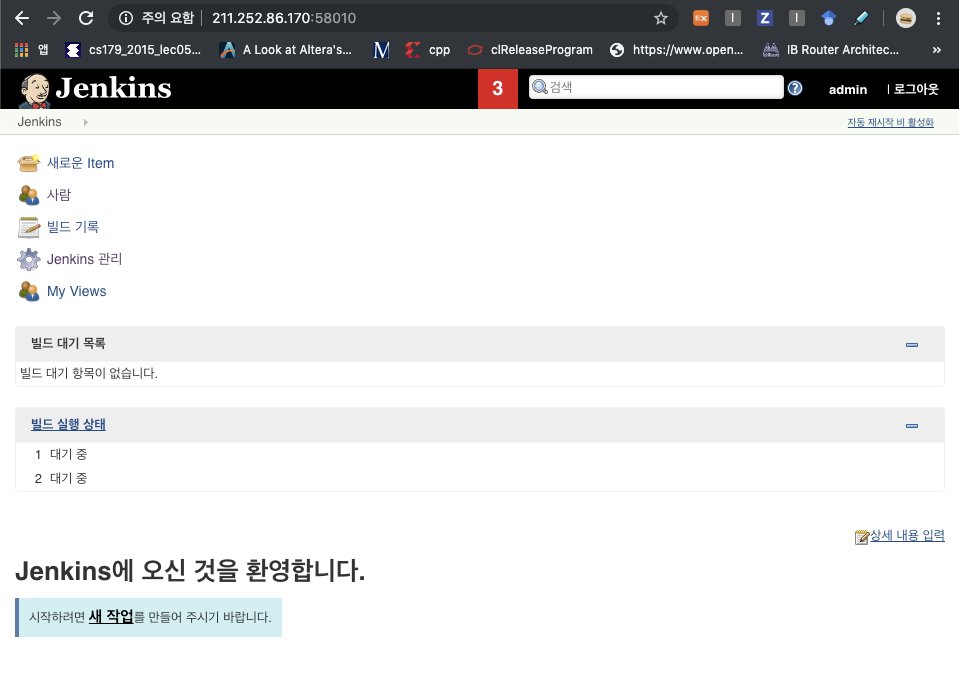The width and height of the screenshot is (959, 682).
Task: Click the admin user link
Action: 848,89
